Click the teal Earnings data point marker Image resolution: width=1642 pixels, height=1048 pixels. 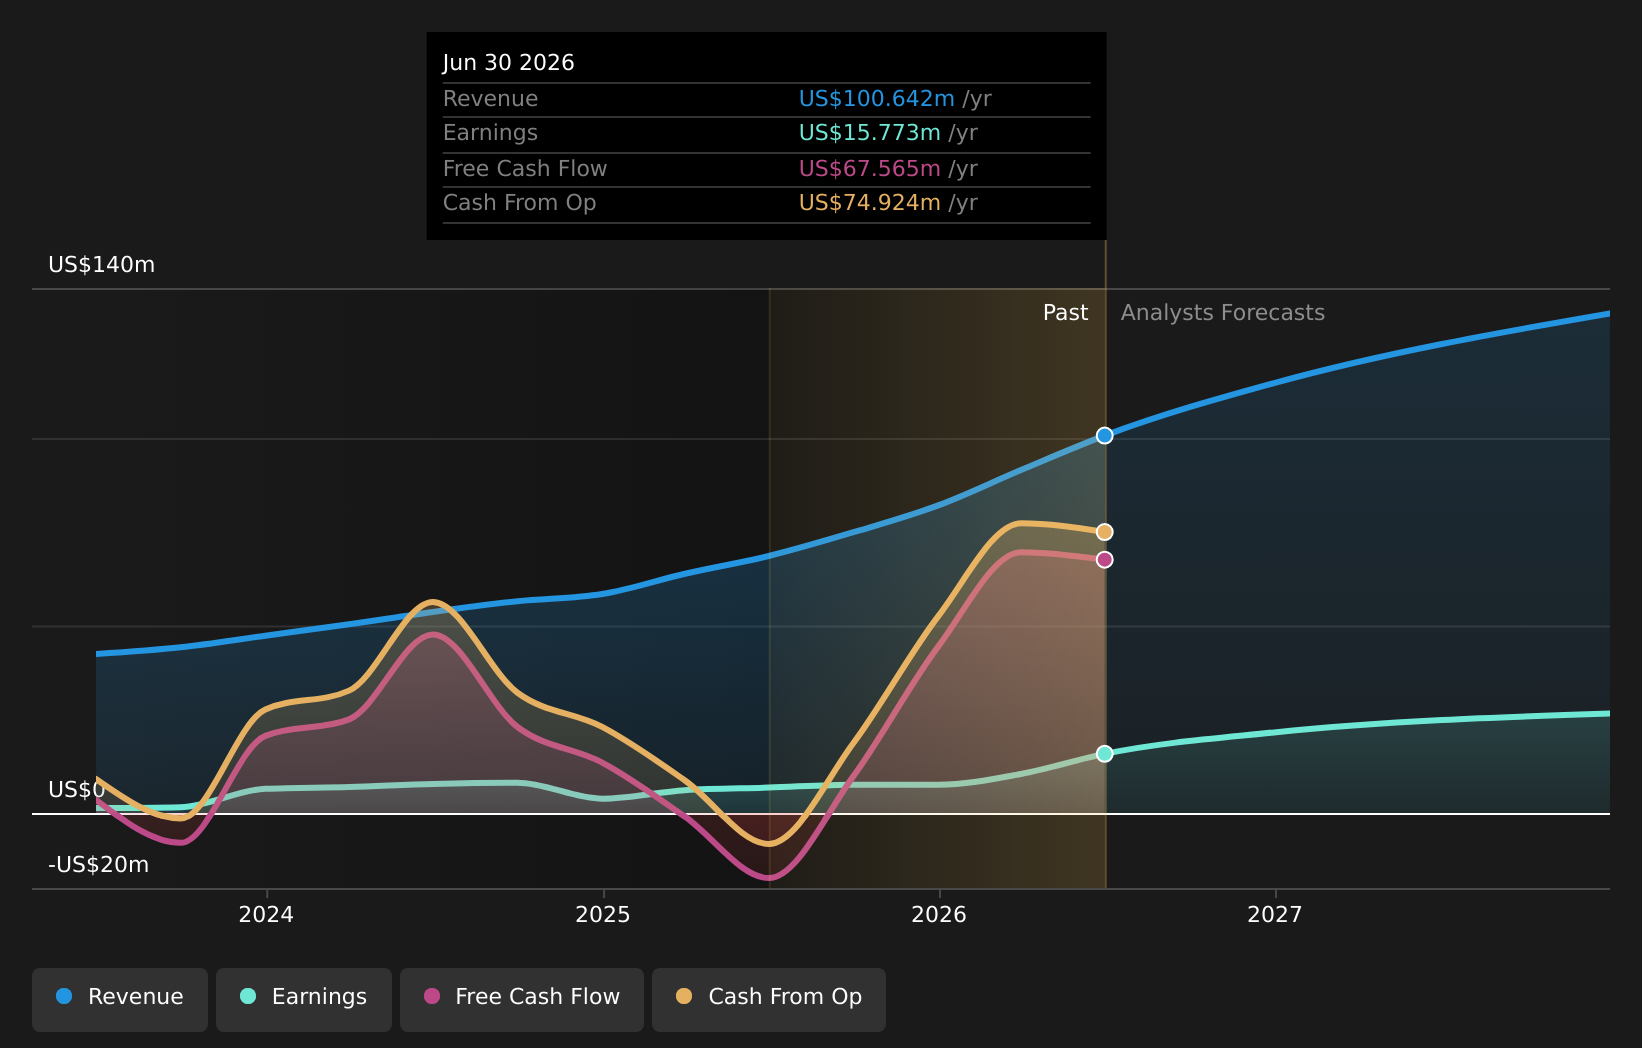(1104, 753)
